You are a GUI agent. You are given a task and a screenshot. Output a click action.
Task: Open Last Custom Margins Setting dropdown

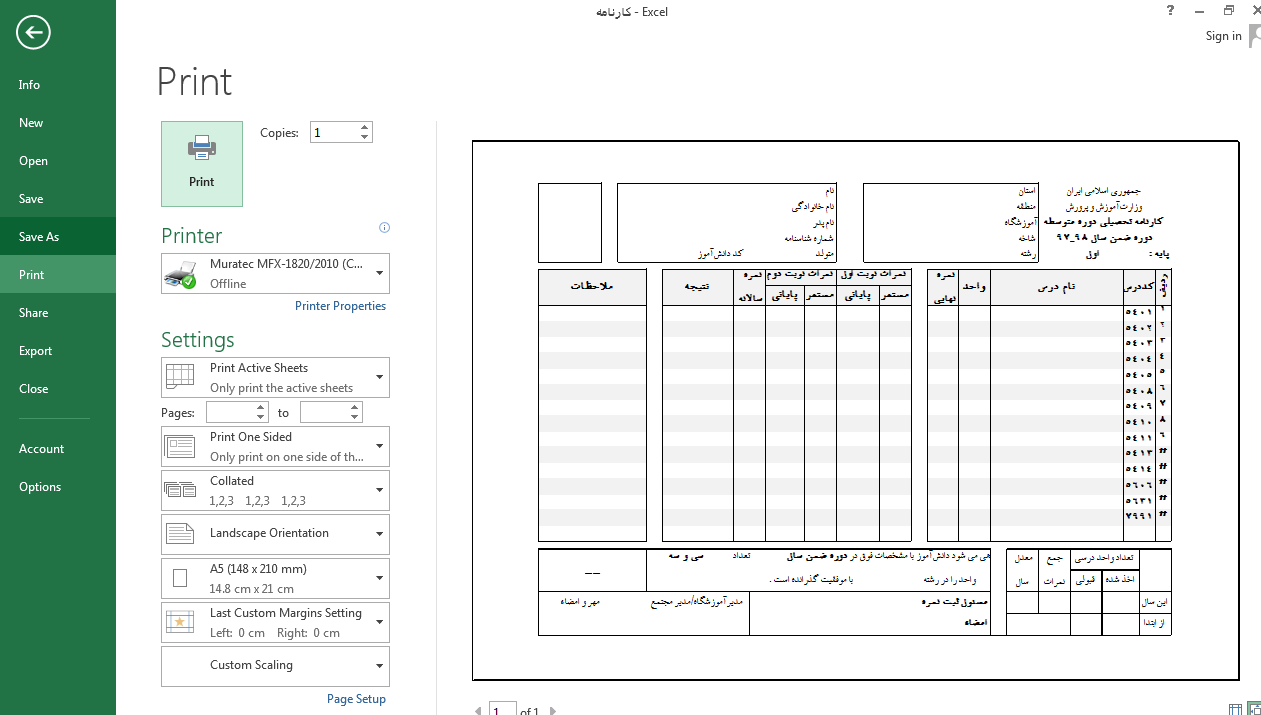click(275, 622)
